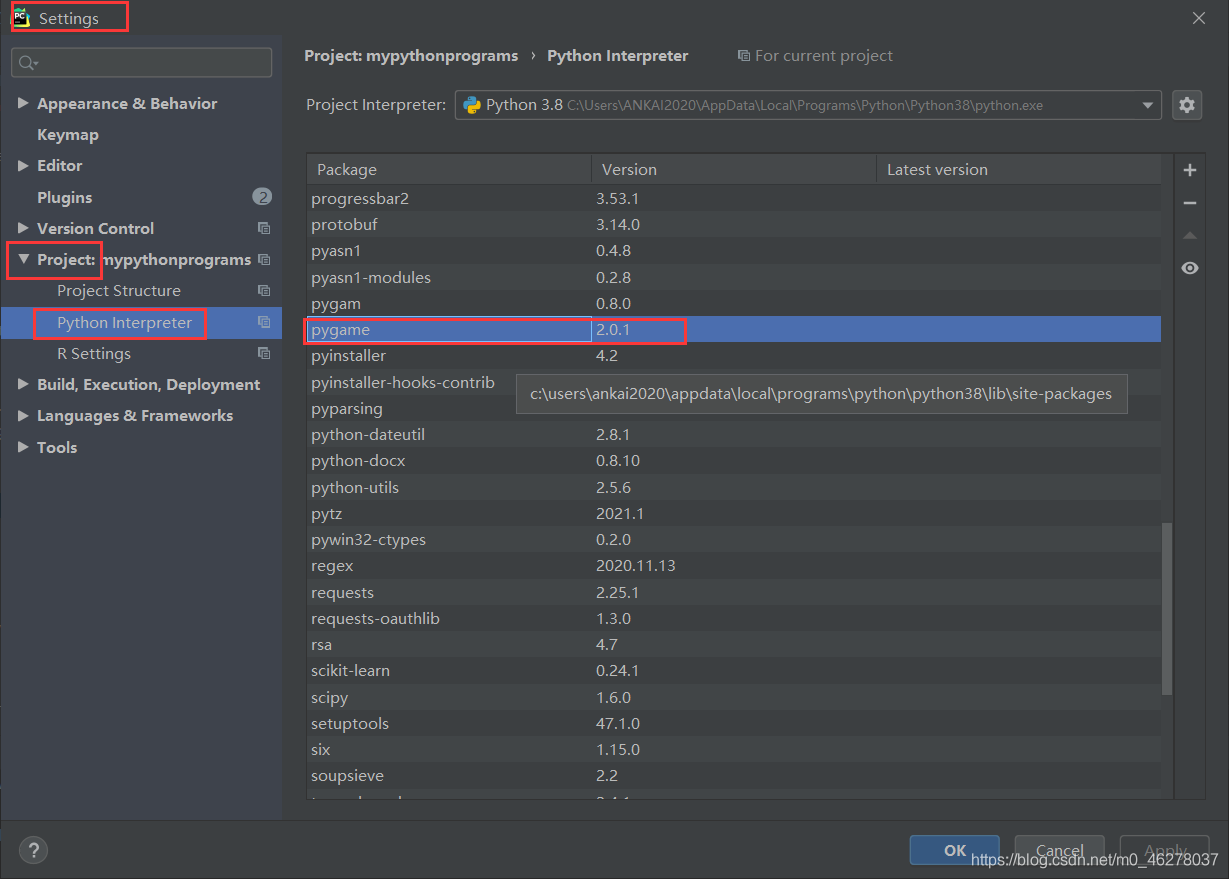Click project-level icon next to Project Structure
This screenshot has width=1229, height=879.
click(264, 291)
